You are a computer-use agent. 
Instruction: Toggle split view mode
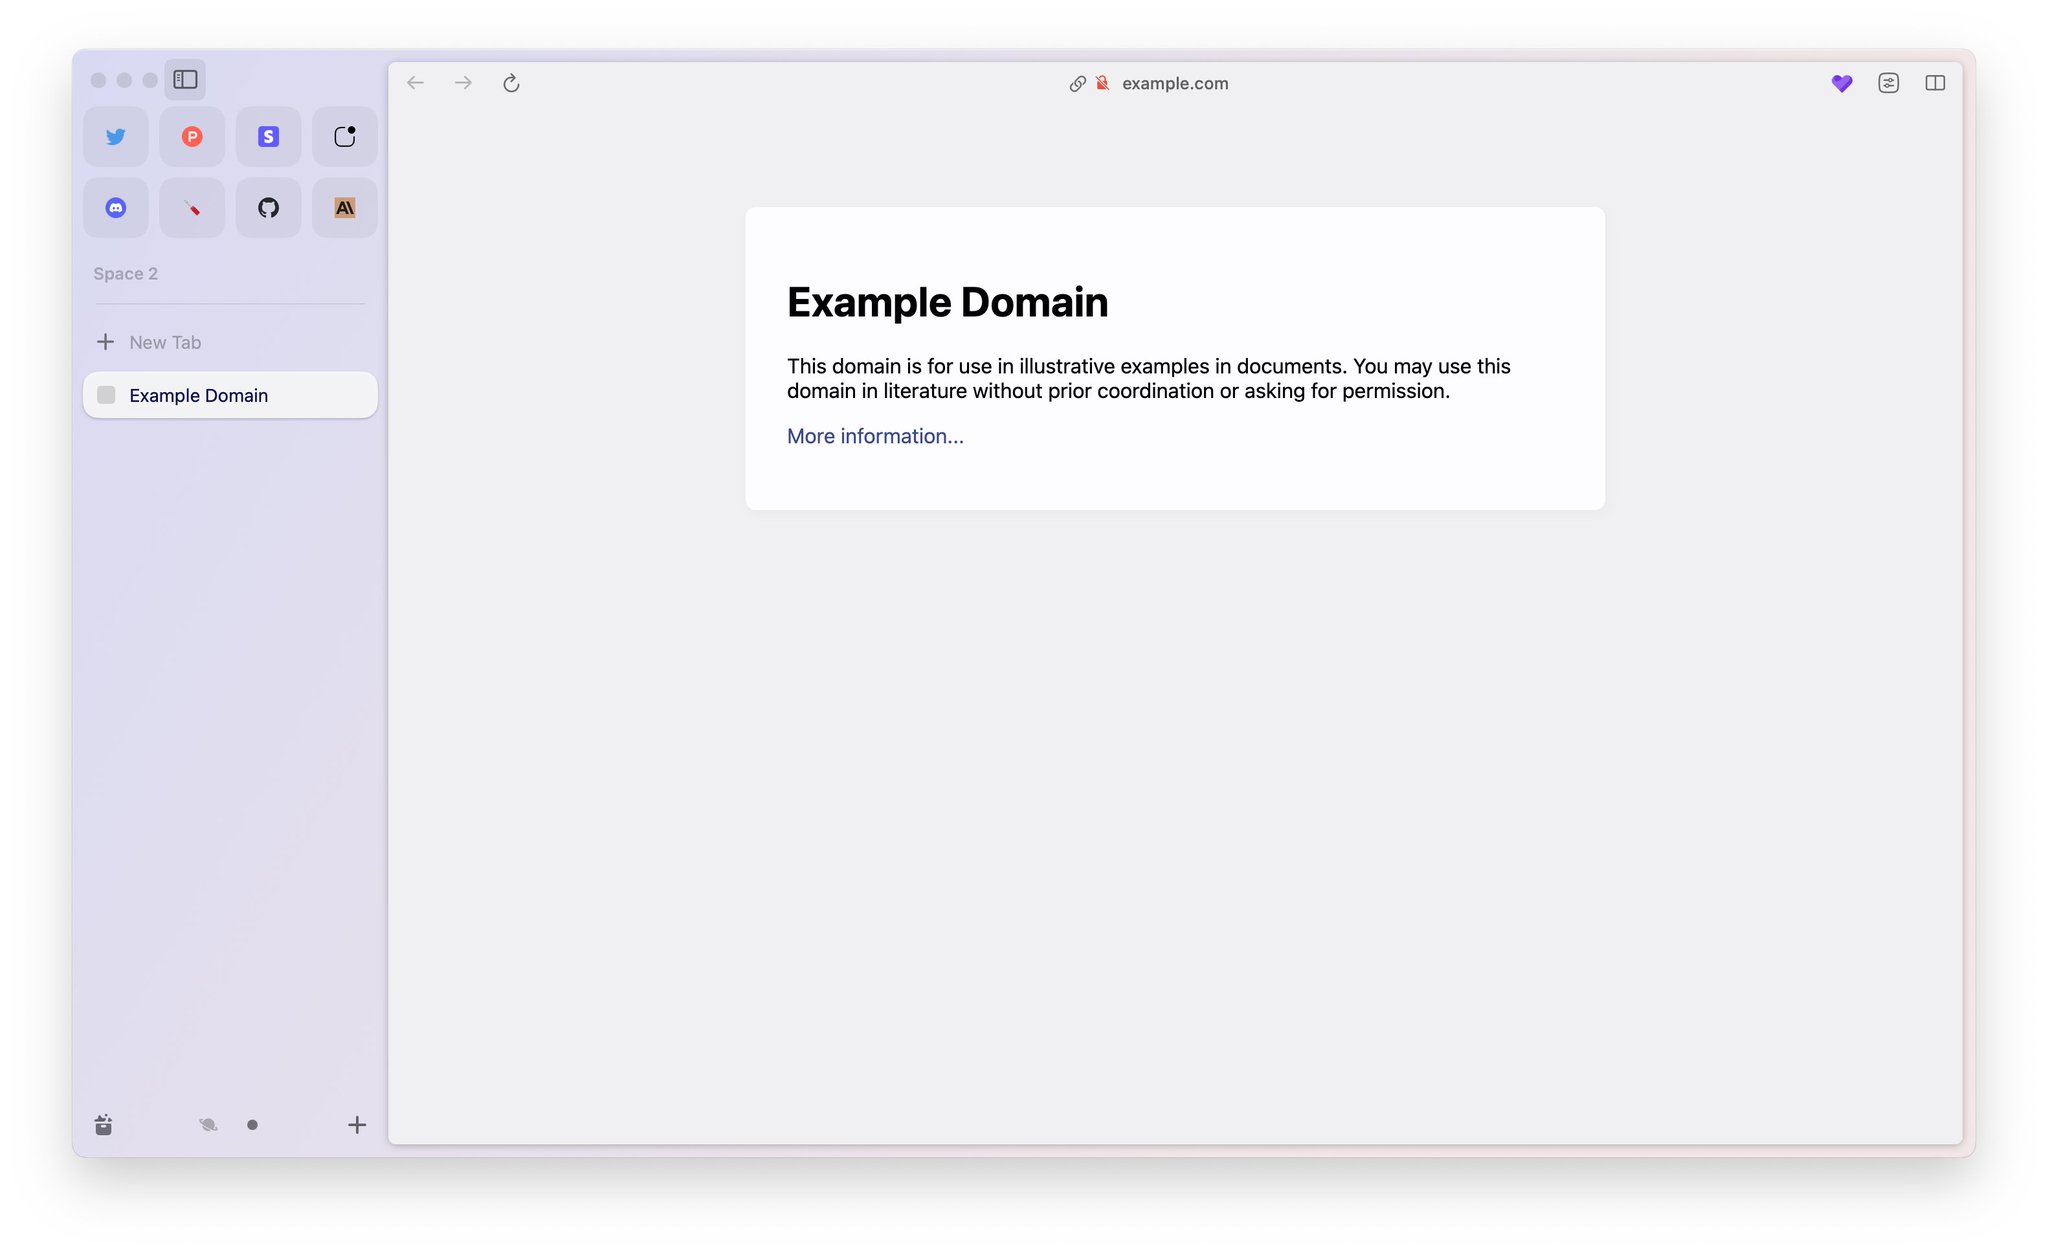pyautogui.click(x=1935, y=83)
